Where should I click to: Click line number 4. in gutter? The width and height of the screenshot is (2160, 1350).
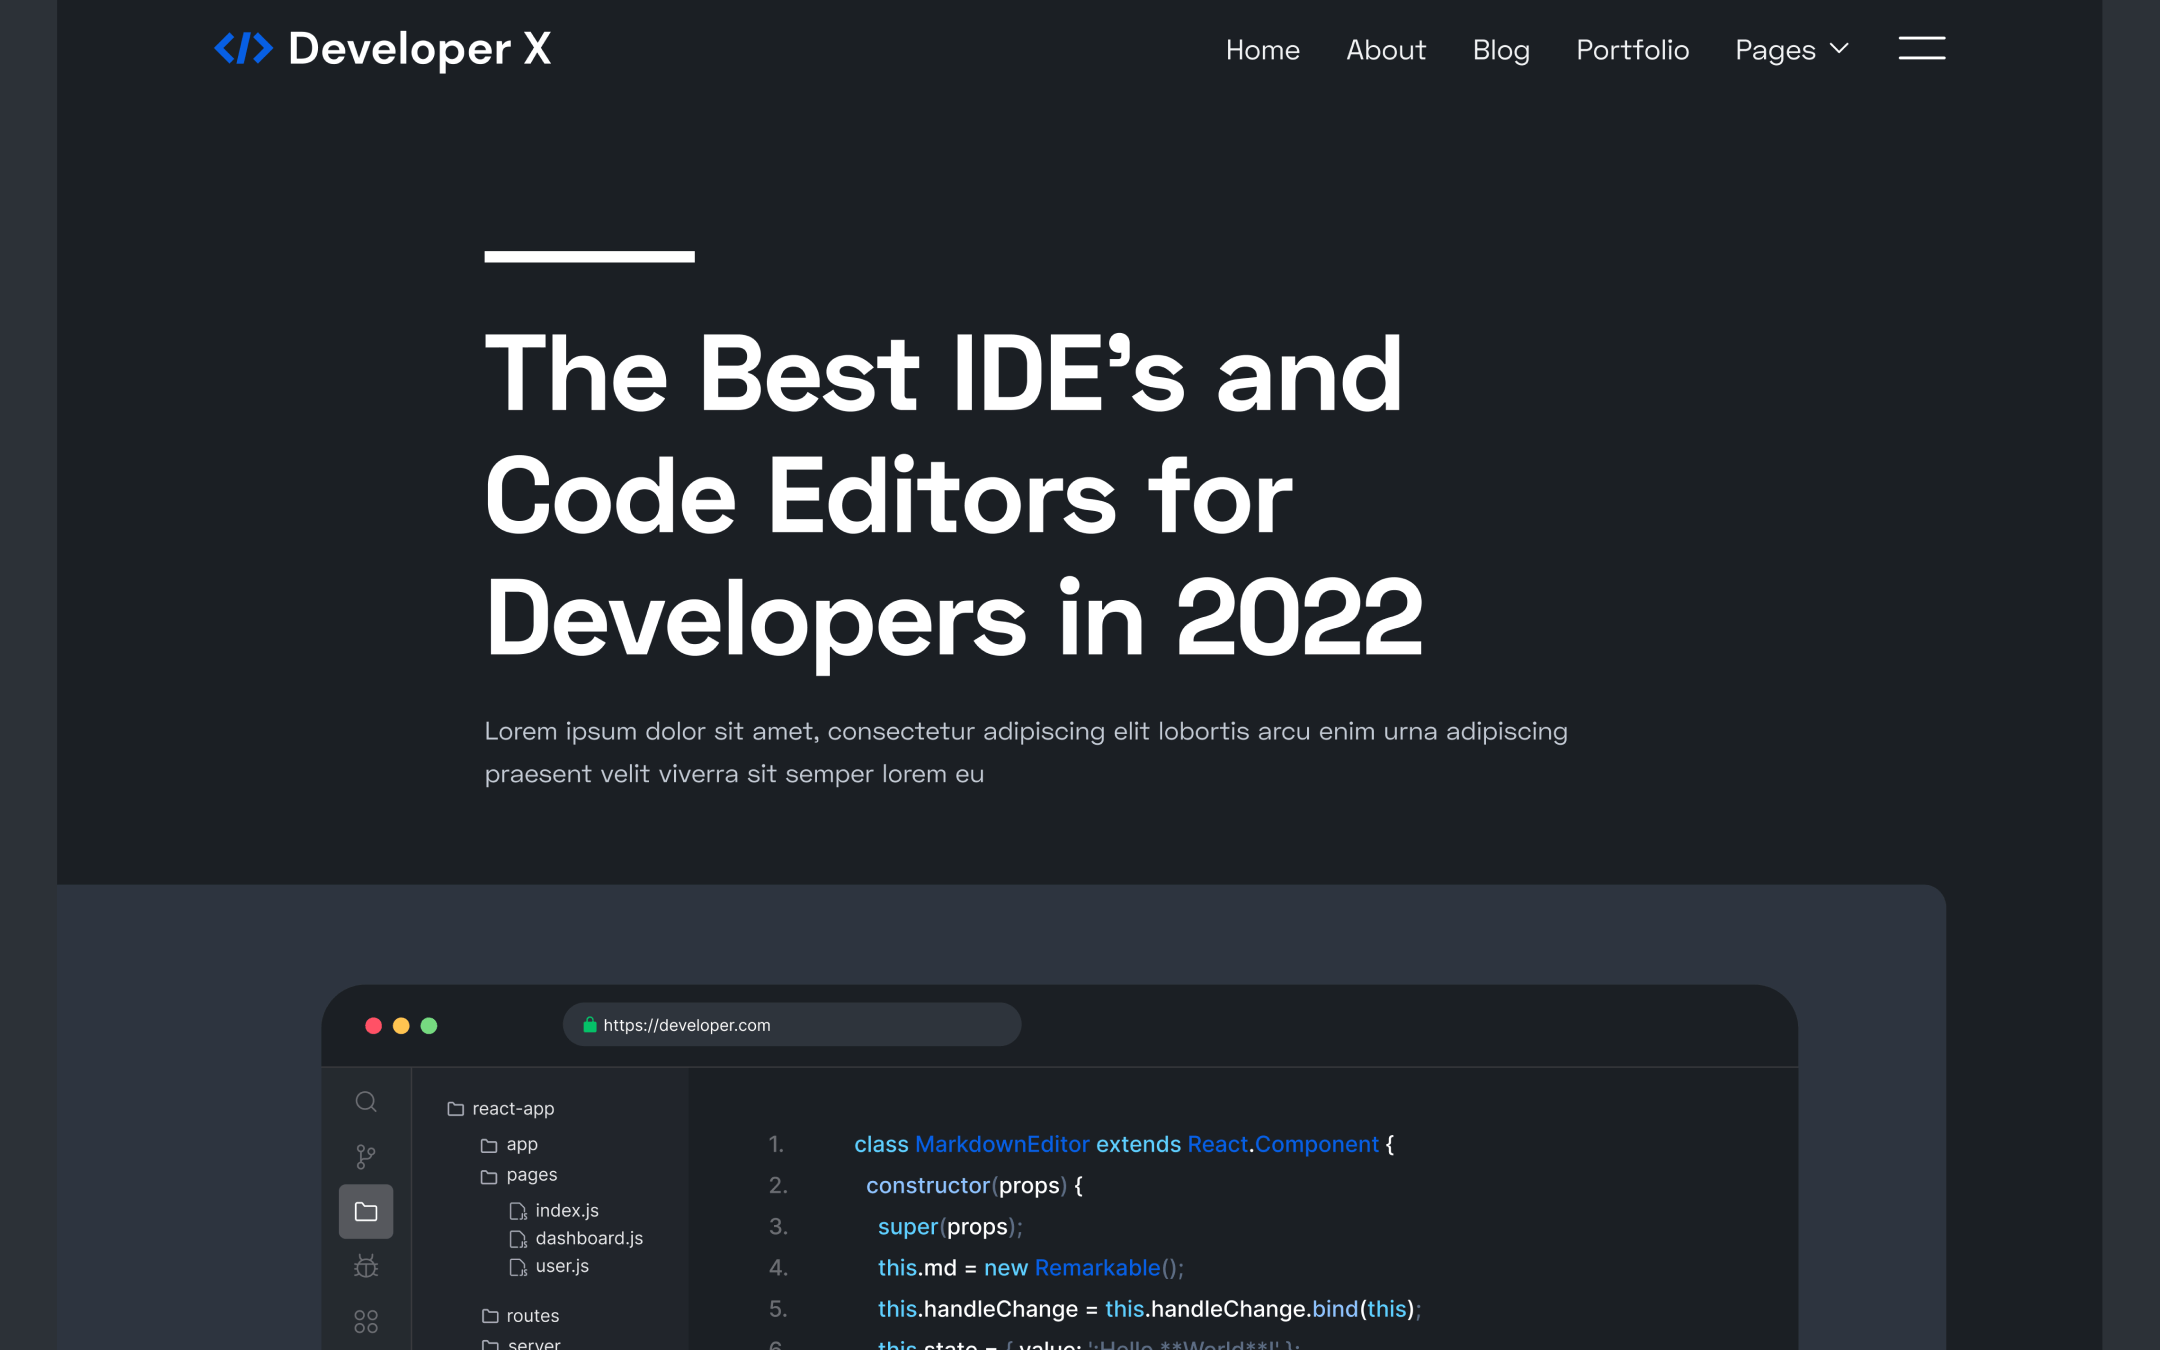[778, 1268]
